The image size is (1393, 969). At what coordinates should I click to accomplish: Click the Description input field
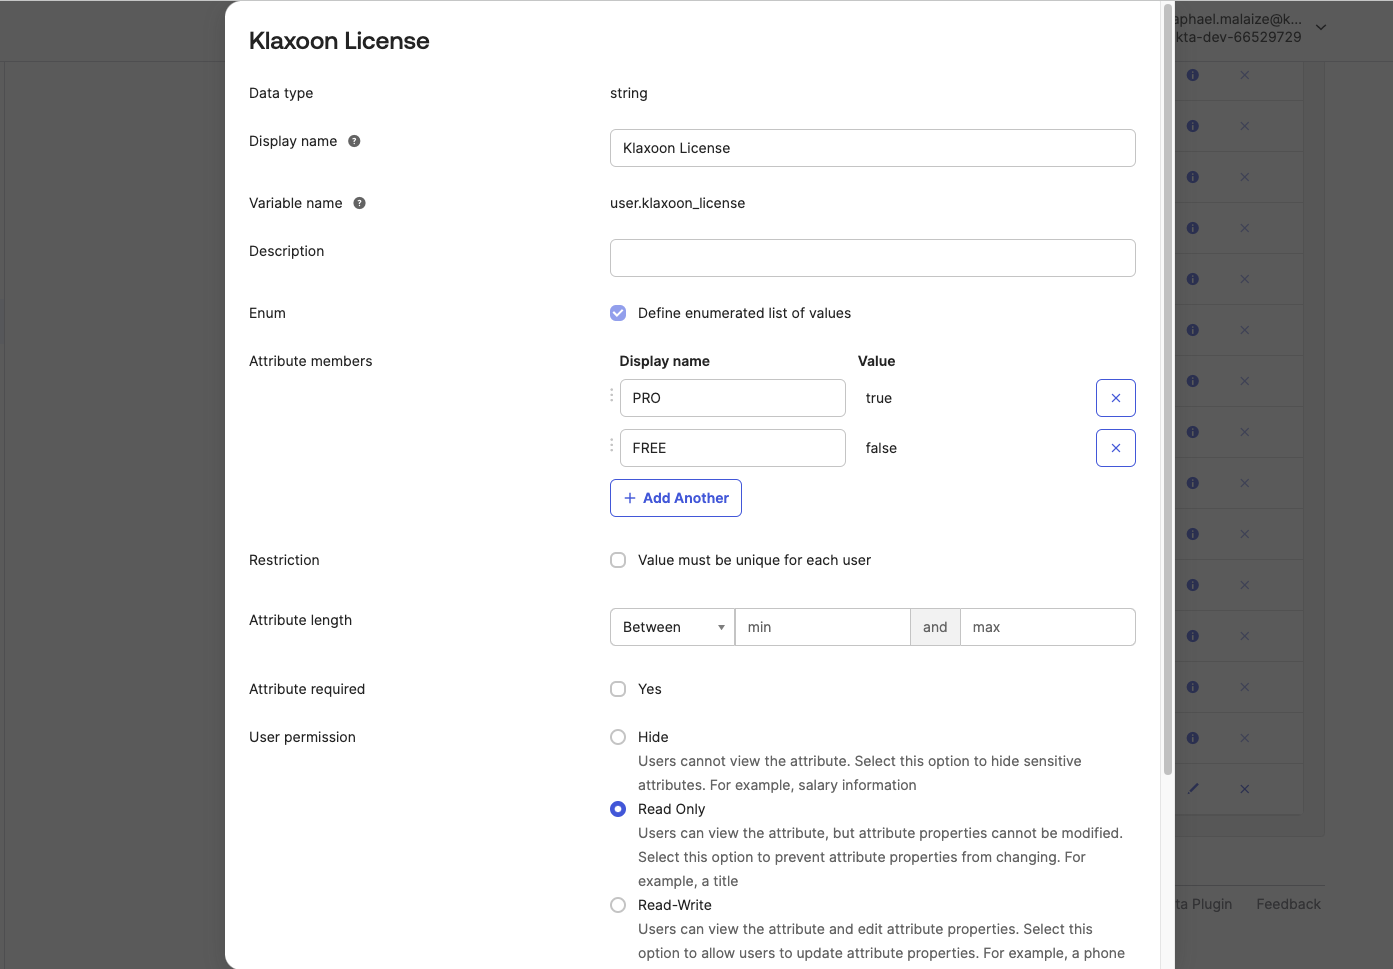click(872, 258)
